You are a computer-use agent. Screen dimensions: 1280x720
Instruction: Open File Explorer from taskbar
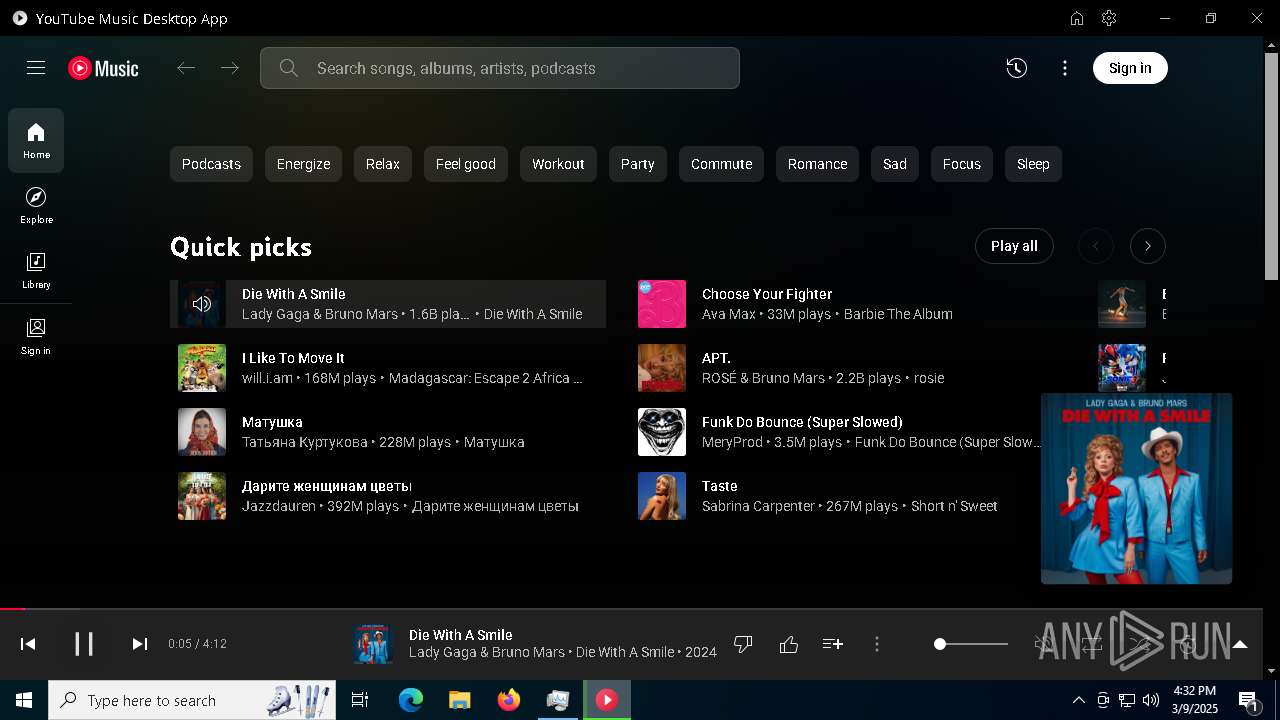pos(459,700)
